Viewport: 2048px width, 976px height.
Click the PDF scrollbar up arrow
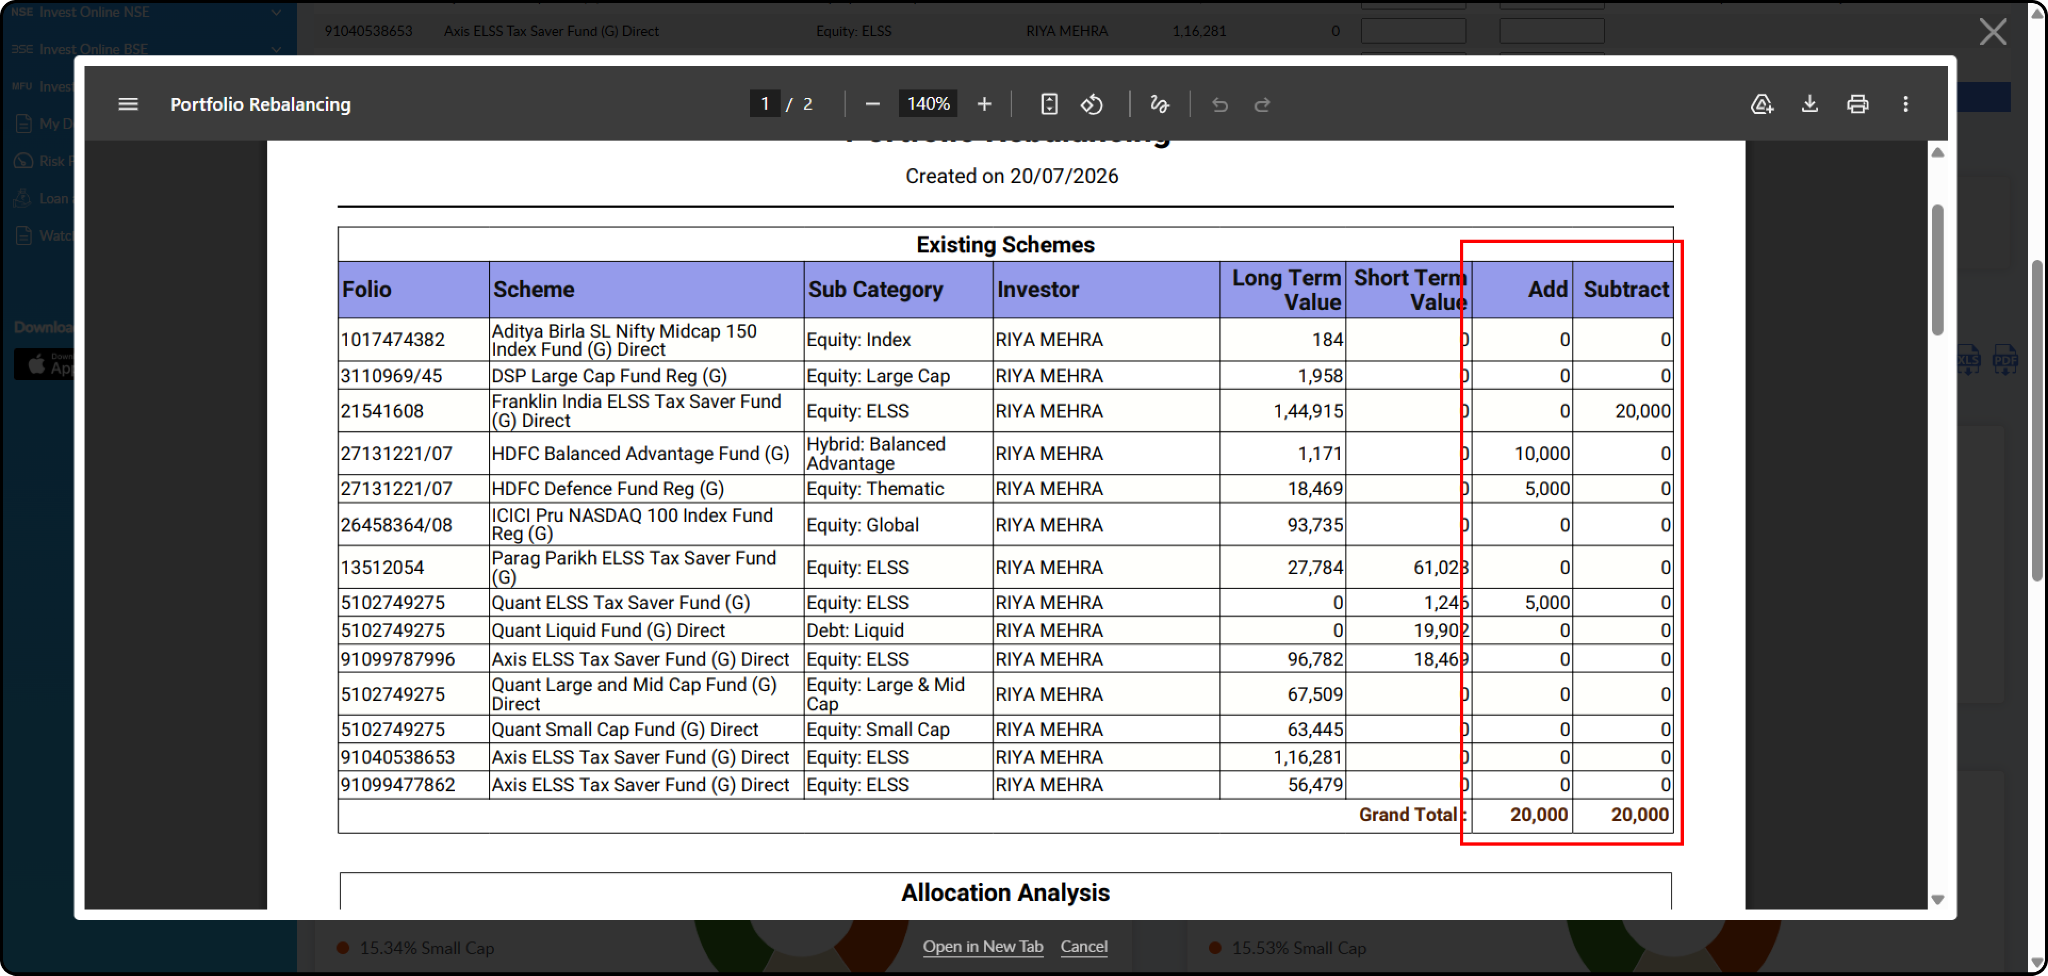1938,153
